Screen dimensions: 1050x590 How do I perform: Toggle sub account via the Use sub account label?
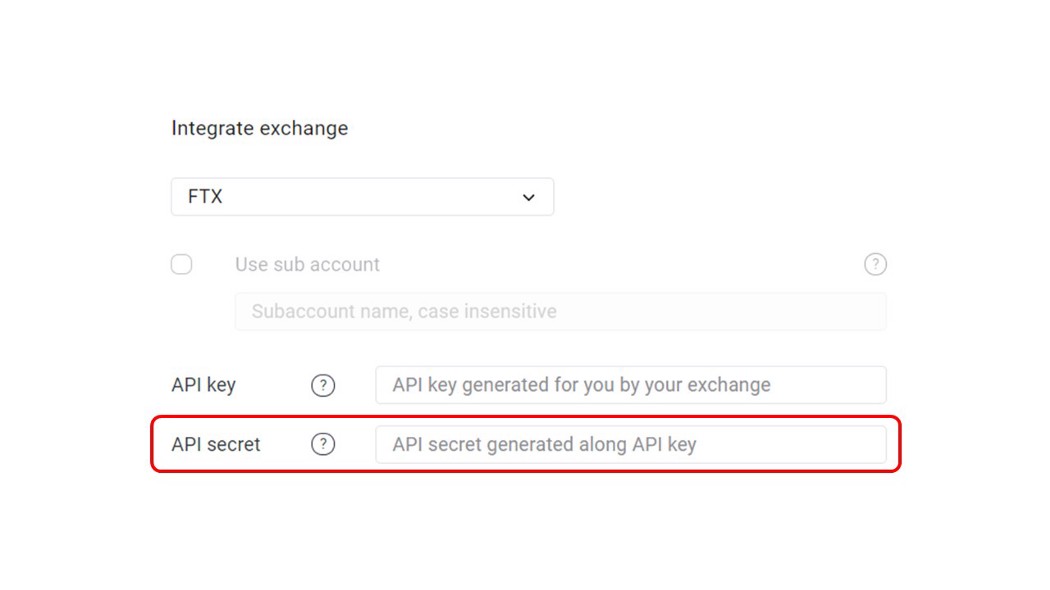pos(307,265)
